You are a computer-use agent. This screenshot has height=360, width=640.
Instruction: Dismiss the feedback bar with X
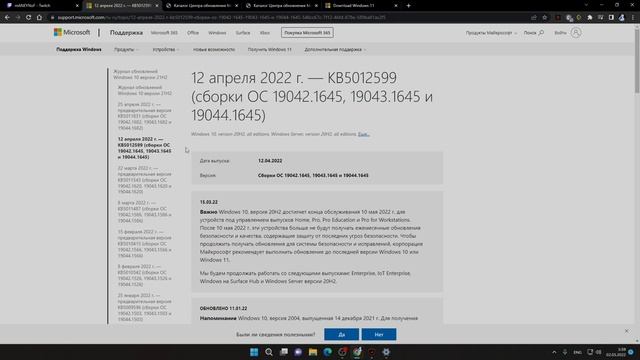coord(627,331)
